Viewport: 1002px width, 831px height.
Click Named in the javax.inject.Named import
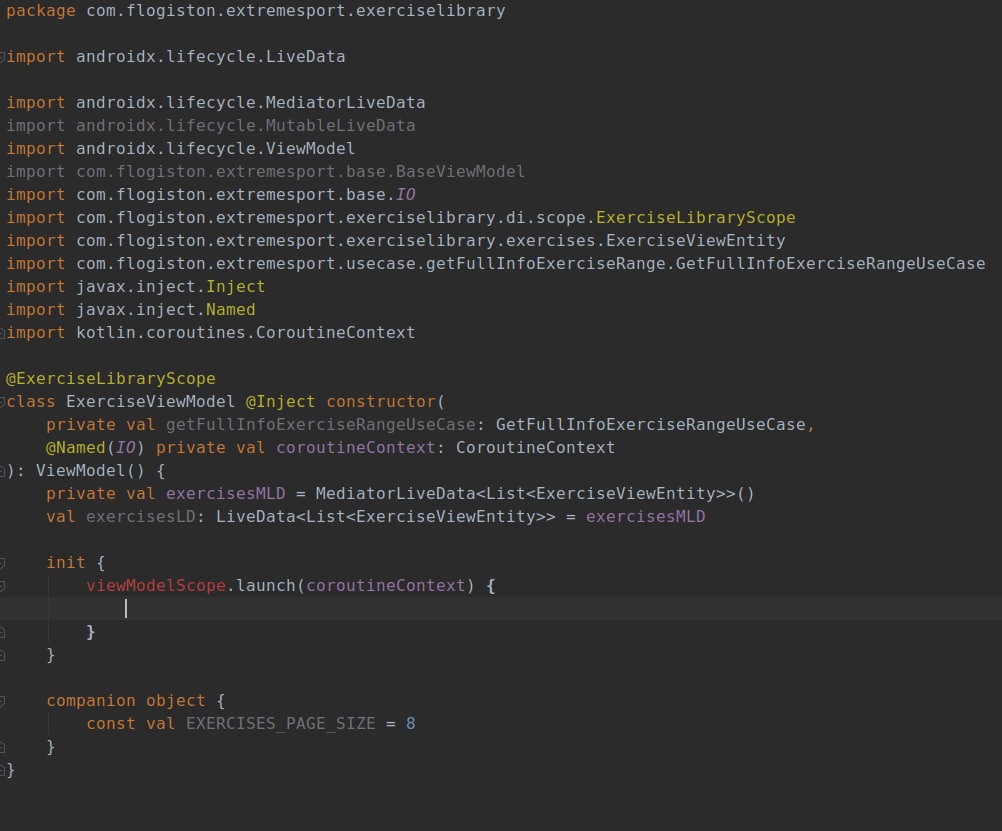[230, 310]
